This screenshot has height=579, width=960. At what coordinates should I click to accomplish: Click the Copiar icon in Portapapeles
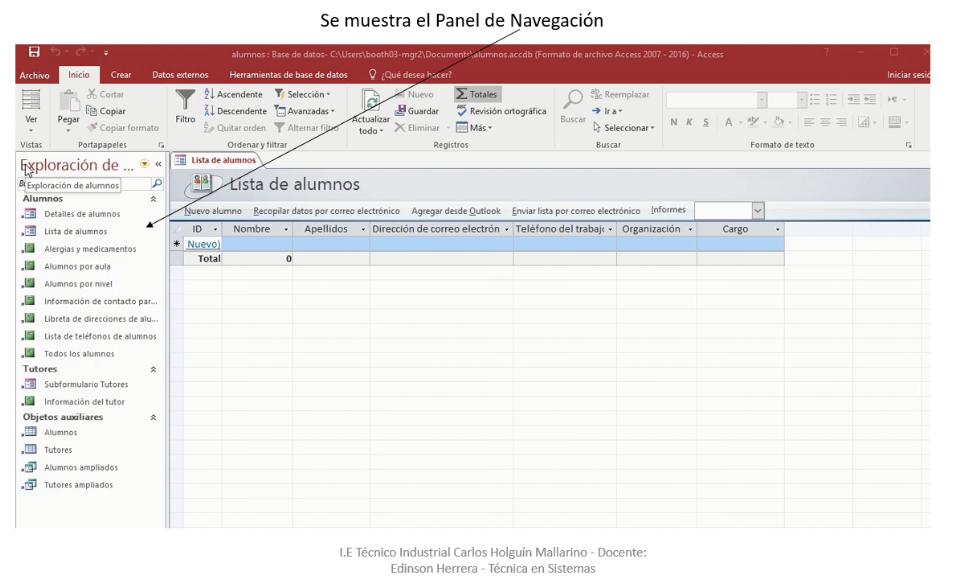tap(92, 111)
